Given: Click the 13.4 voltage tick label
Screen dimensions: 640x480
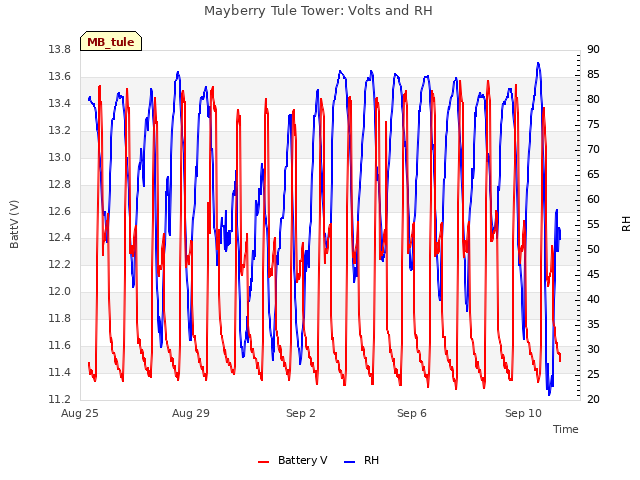Looking at the screenshot, I should (x=60, y=104).
